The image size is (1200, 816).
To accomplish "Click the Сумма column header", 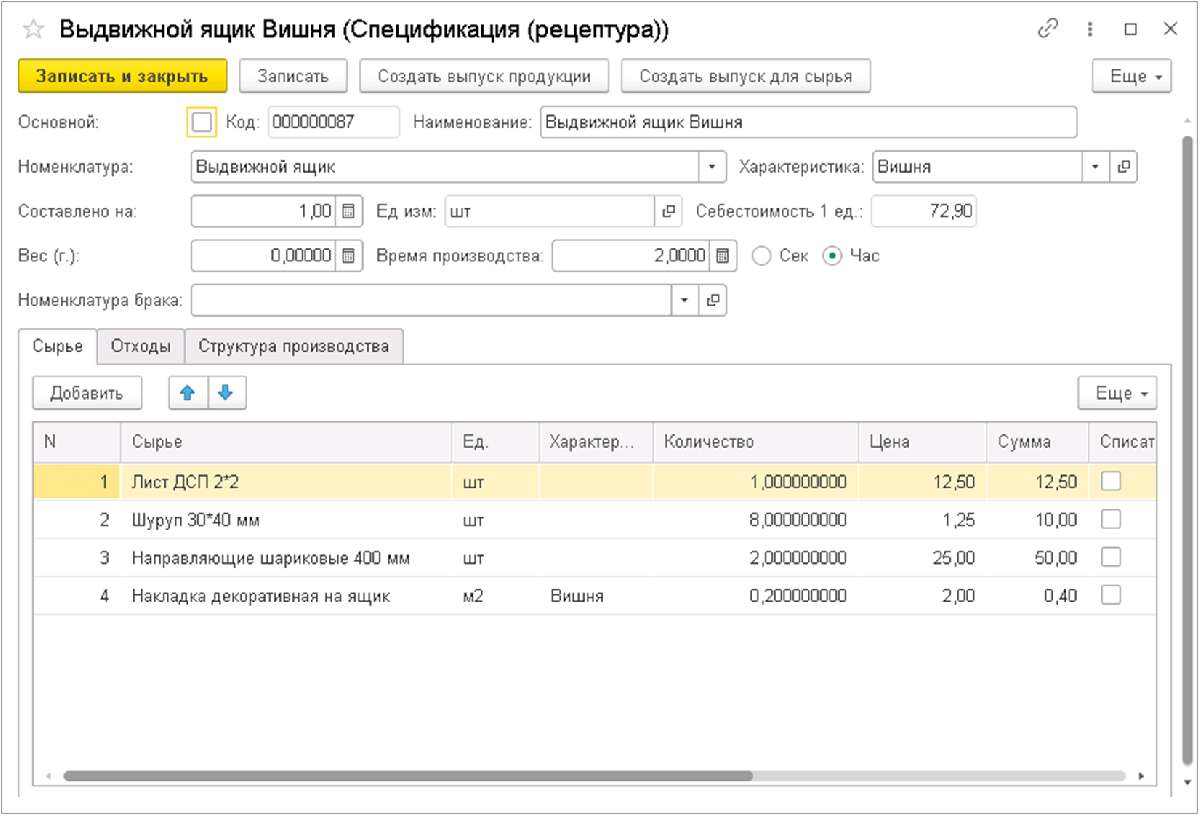I will (1037, 442).
